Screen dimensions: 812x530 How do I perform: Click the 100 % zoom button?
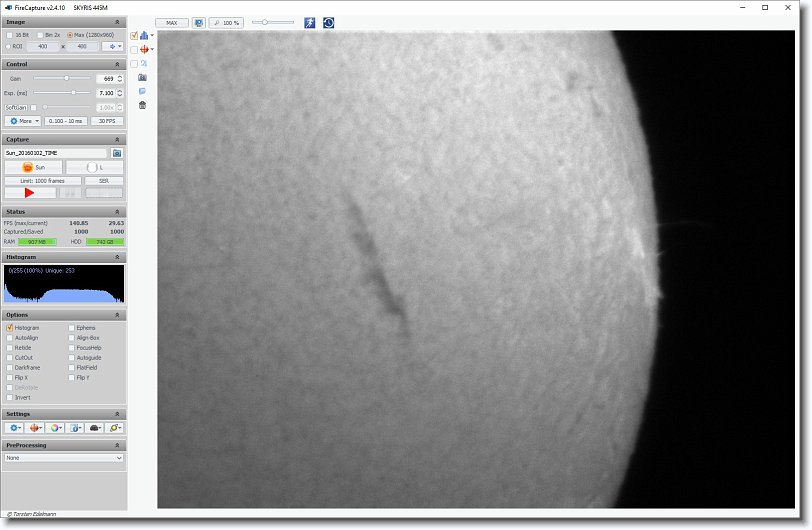pyautogui.click(x=226, y=23)
